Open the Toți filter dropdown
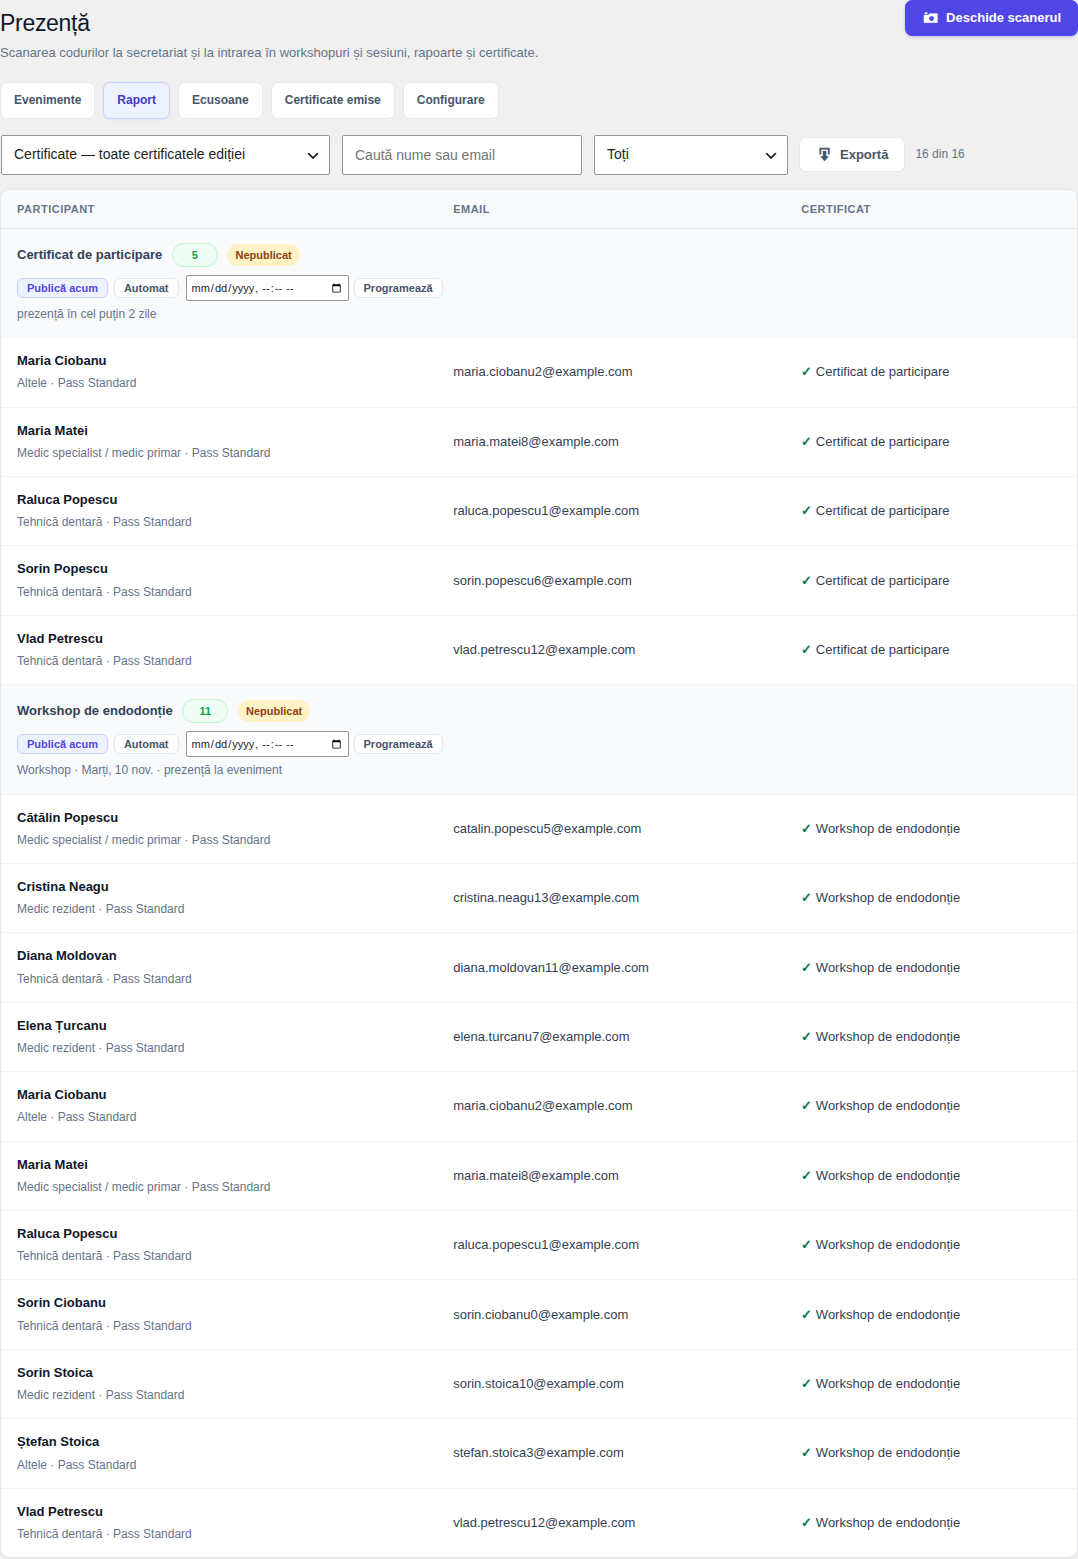1078x1559 pixels. tap(691, 155)
